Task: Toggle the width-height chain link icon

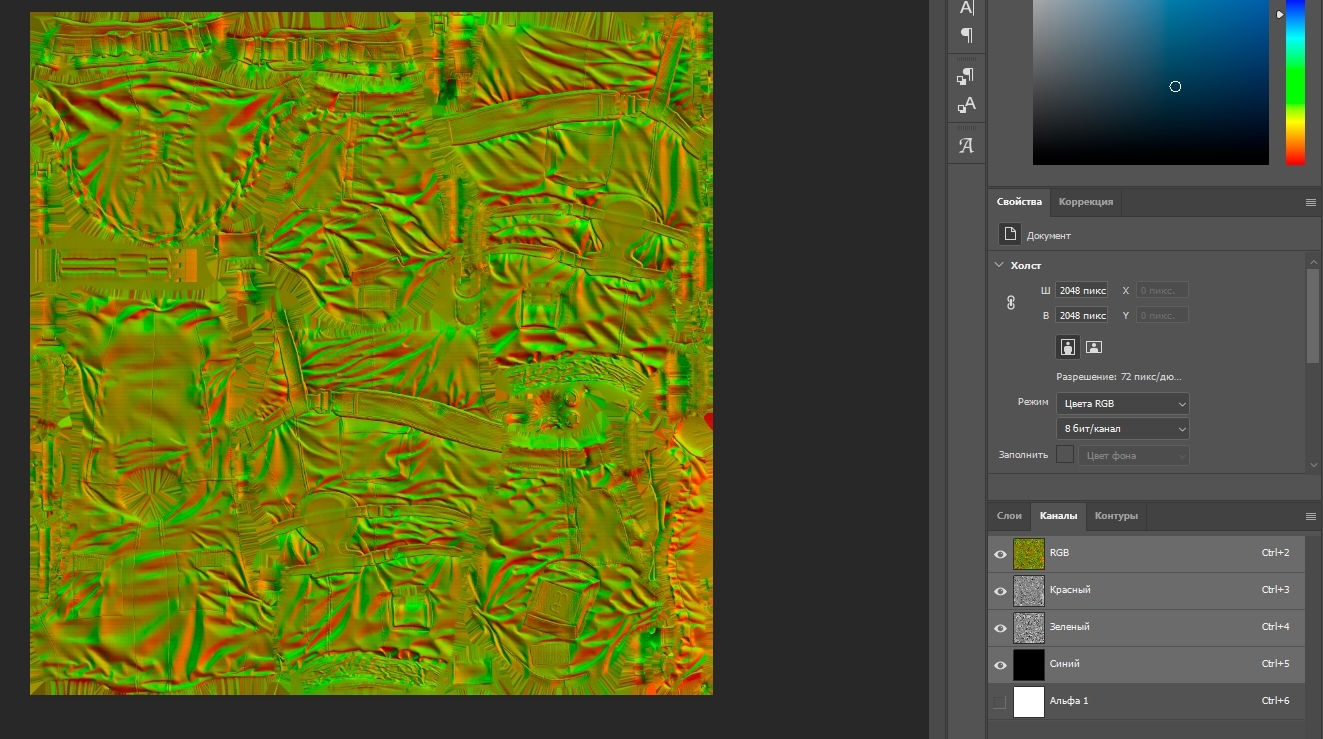Action: tap(1011, 303)
